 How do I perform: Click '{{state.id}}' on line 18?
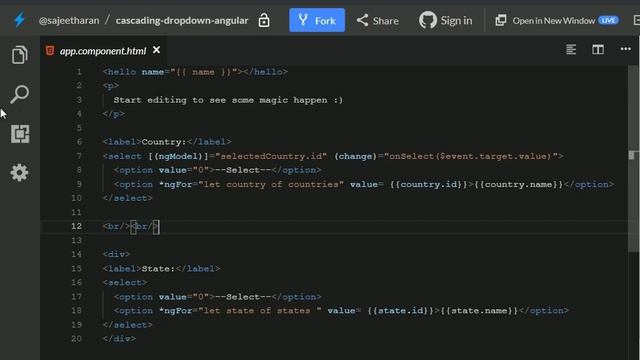(400, 311)
